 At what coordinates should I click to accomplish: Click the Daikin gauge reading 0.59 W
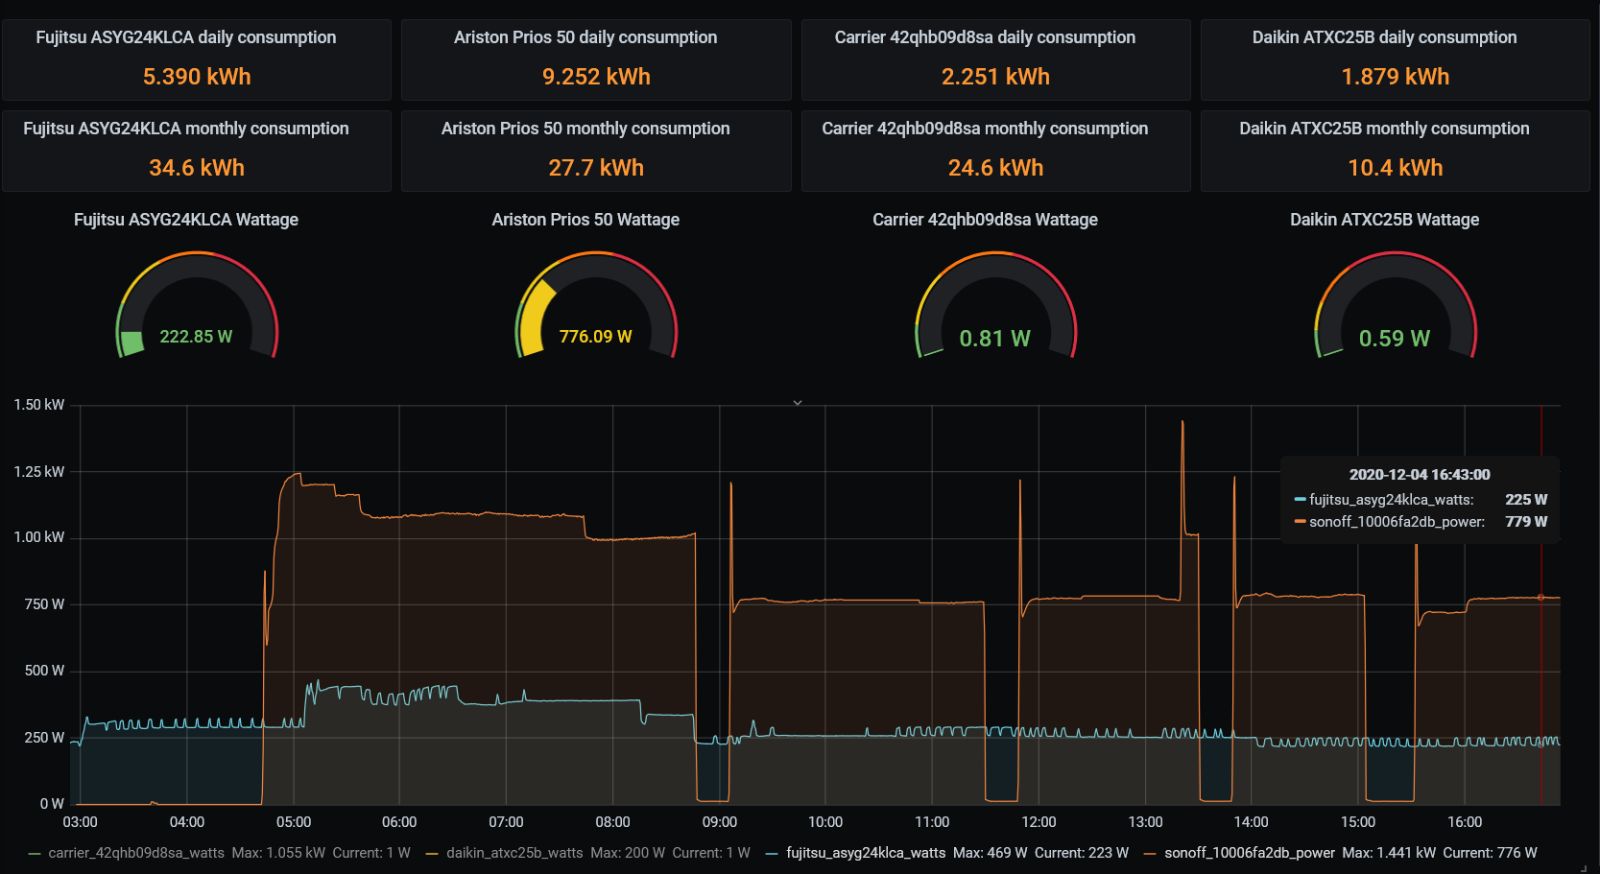[1394, 338]
